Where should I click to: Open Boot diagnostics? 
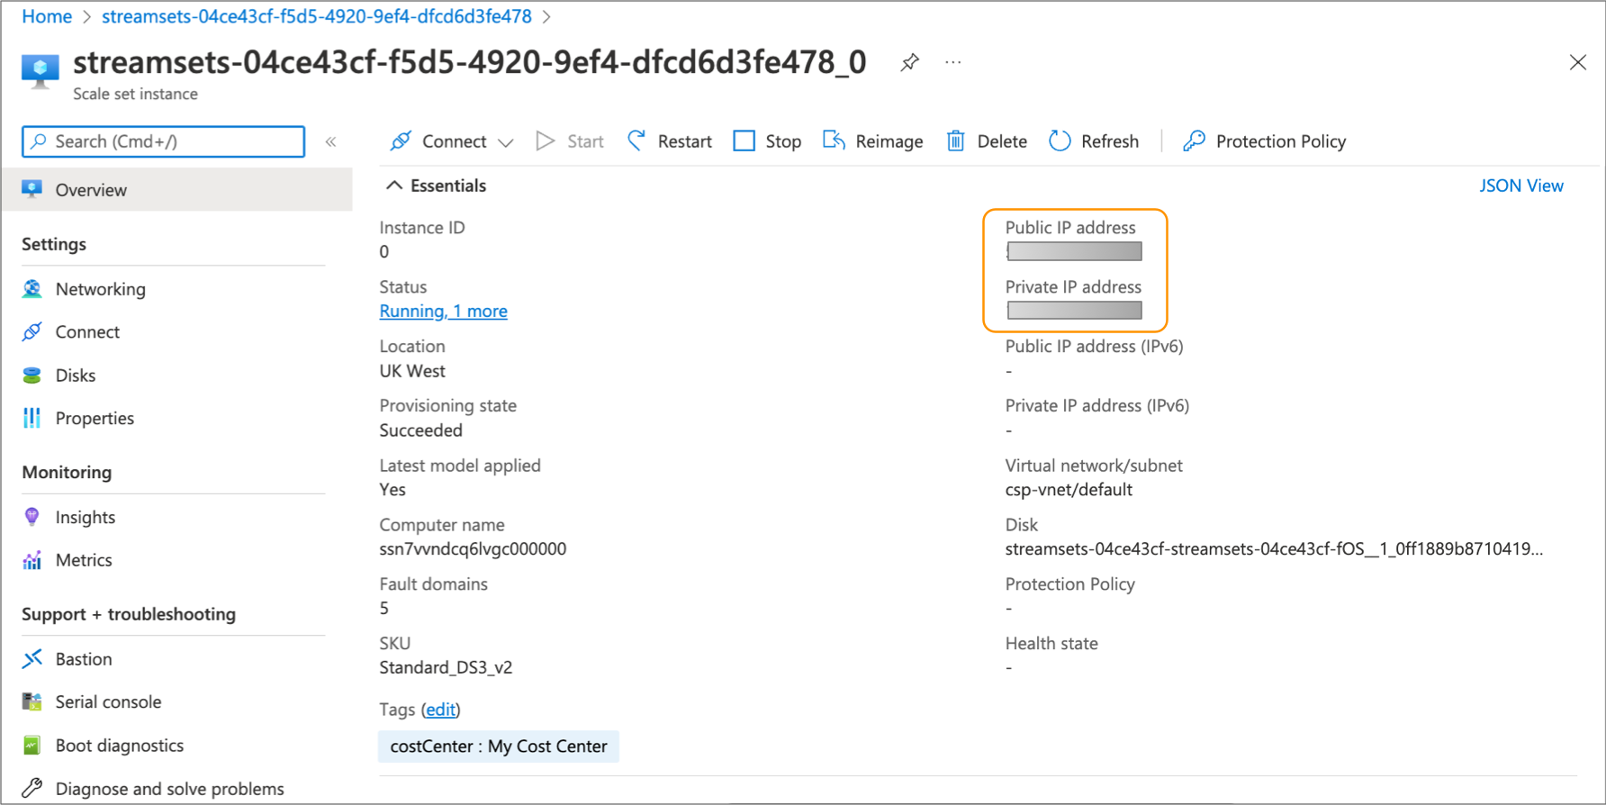coord(119,745)
